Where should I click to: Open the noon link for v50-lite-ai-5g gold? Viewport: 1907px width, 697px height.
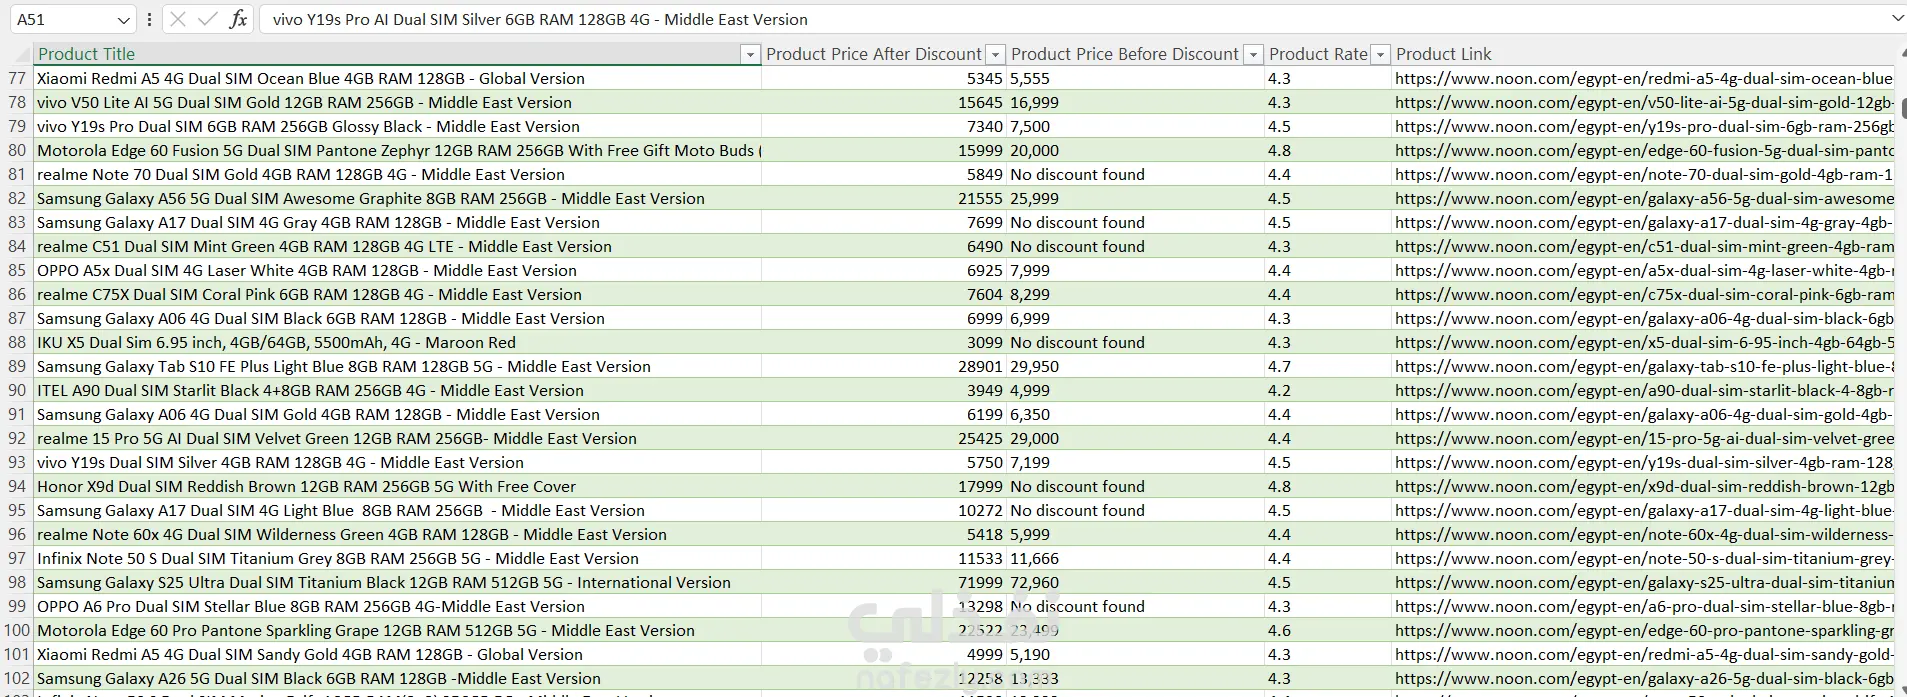coord(1643,102)
